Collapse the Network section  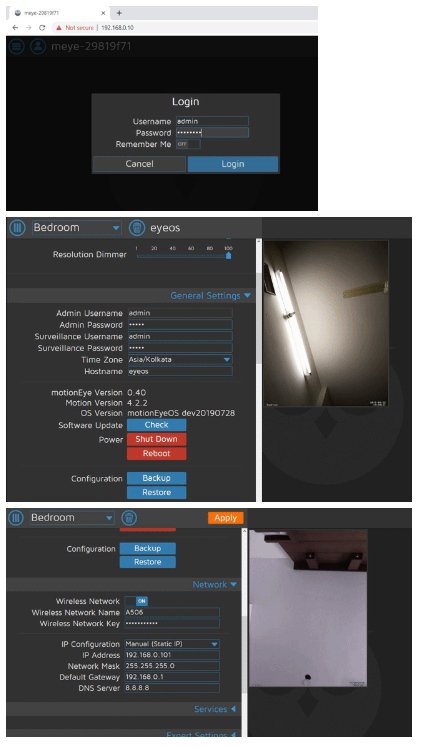[214, 585]
